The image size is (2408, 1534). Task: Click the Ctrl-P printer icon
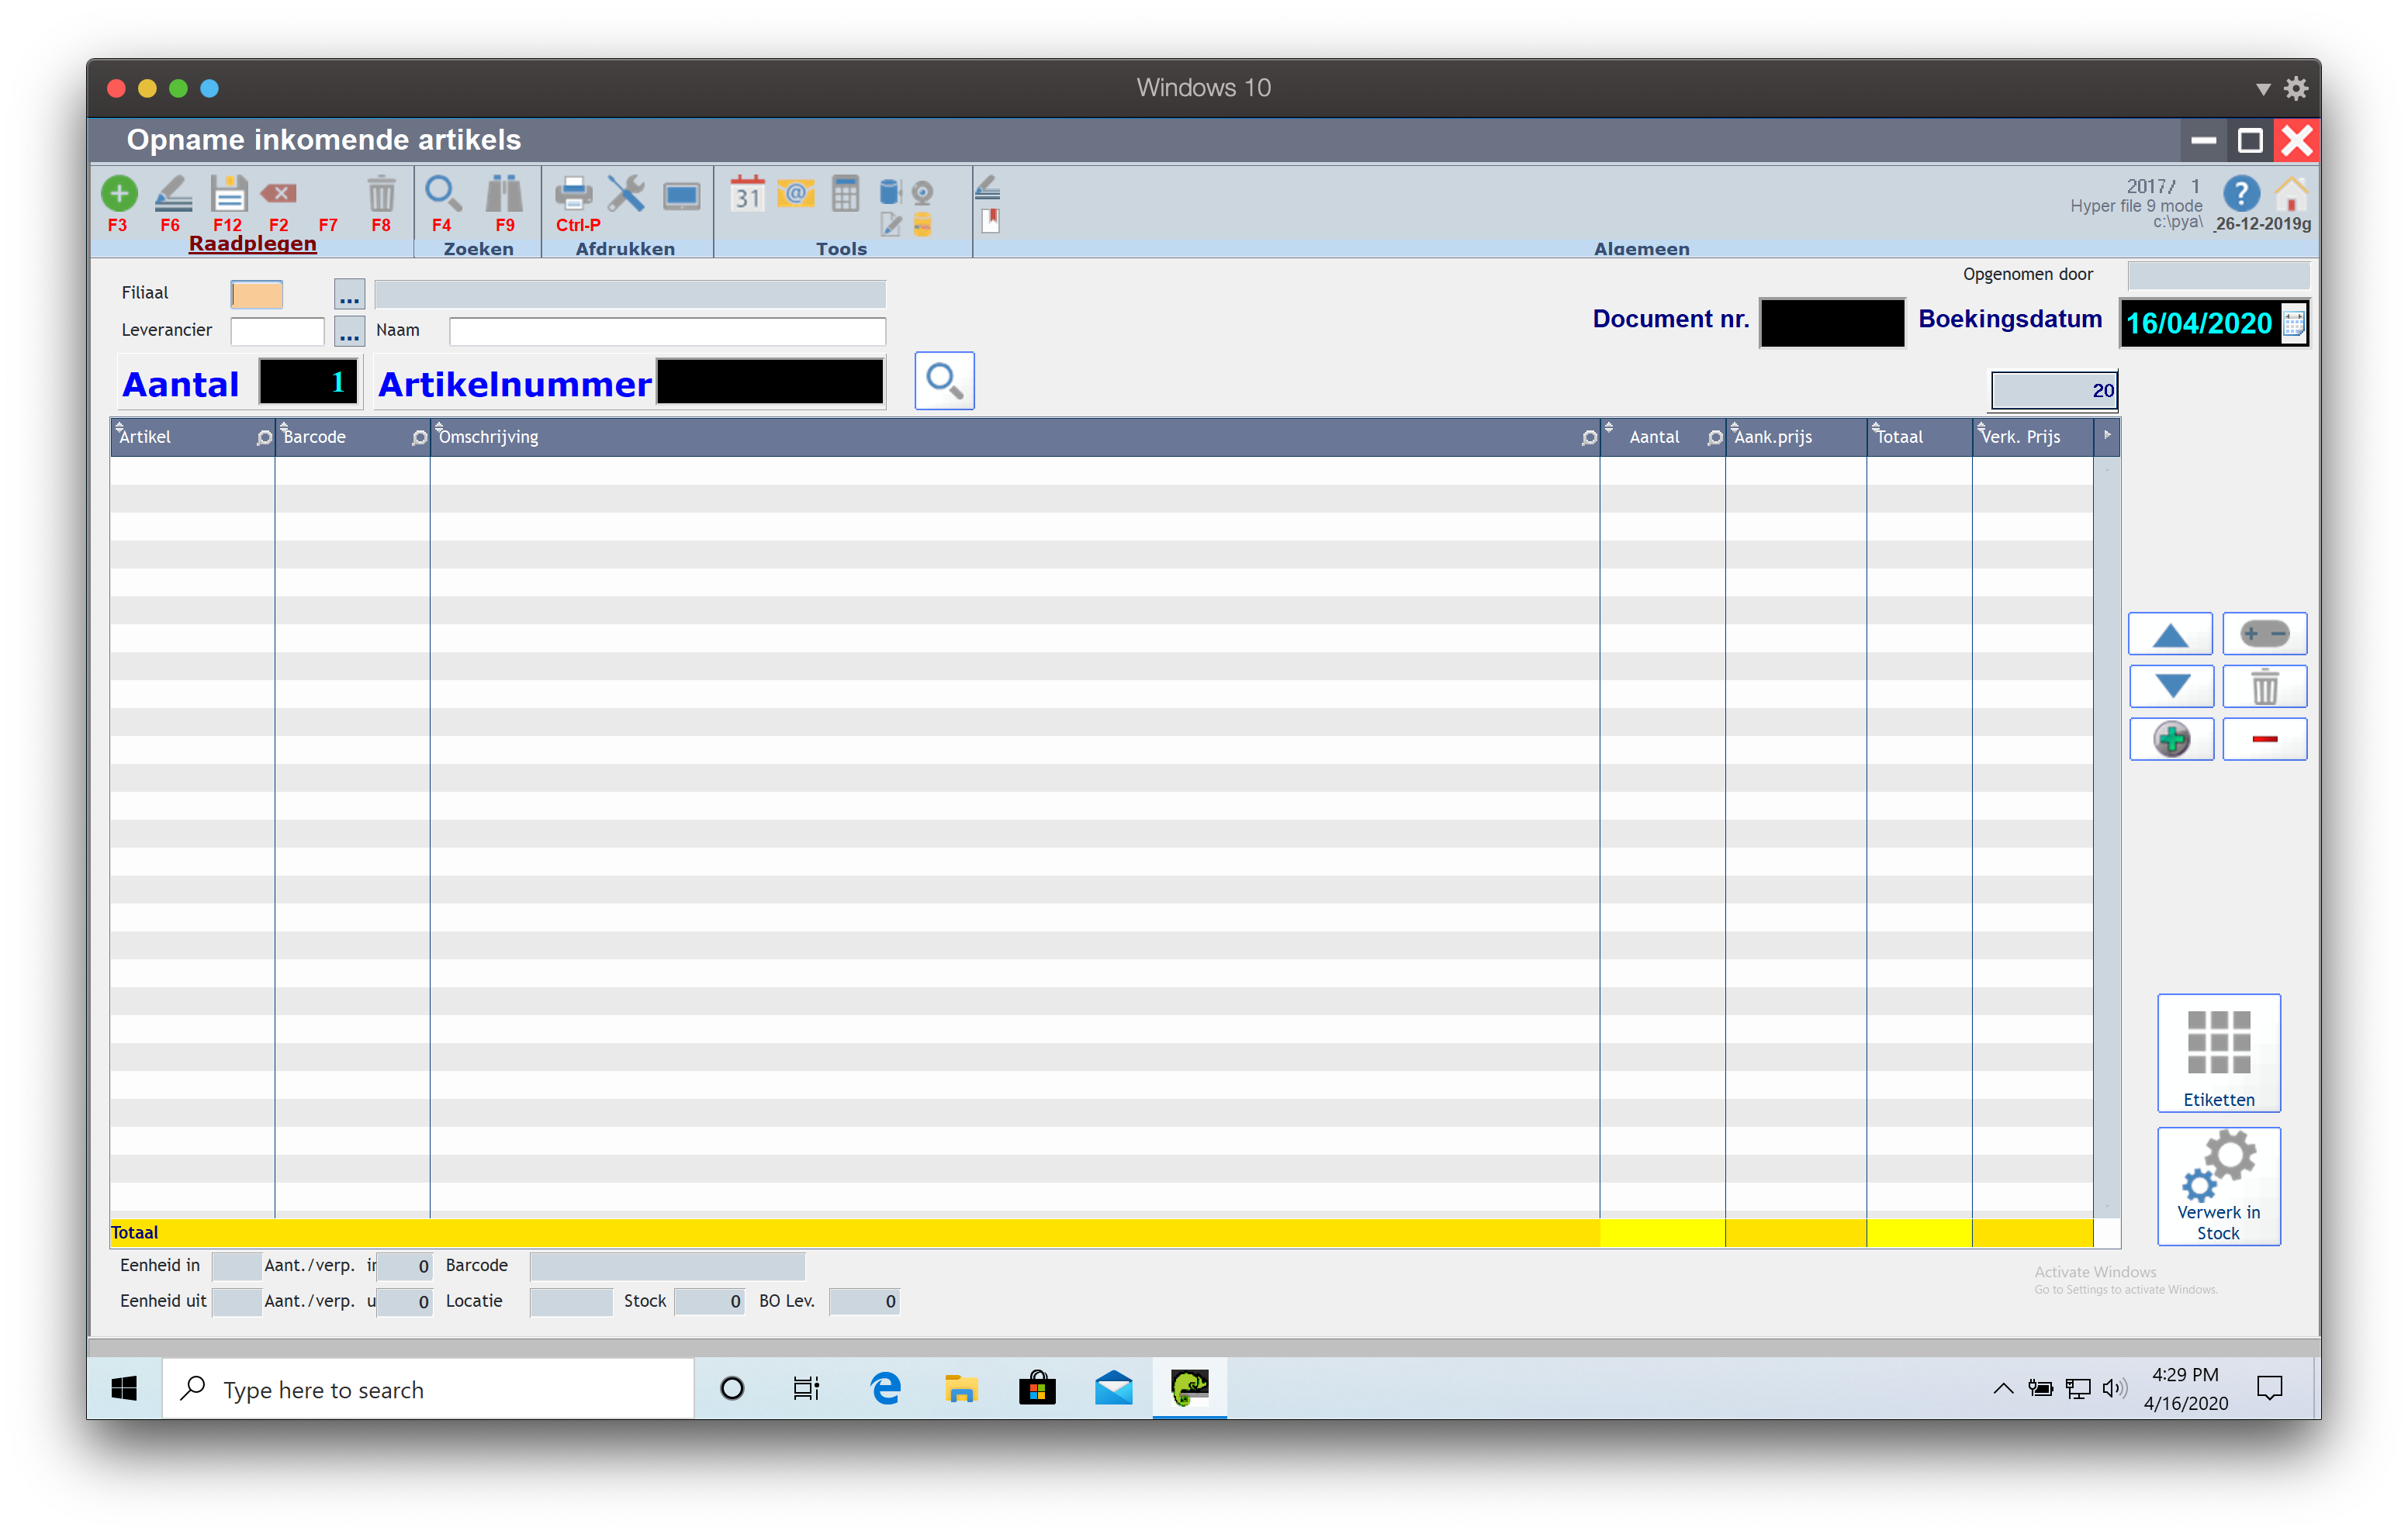[574, 194]
